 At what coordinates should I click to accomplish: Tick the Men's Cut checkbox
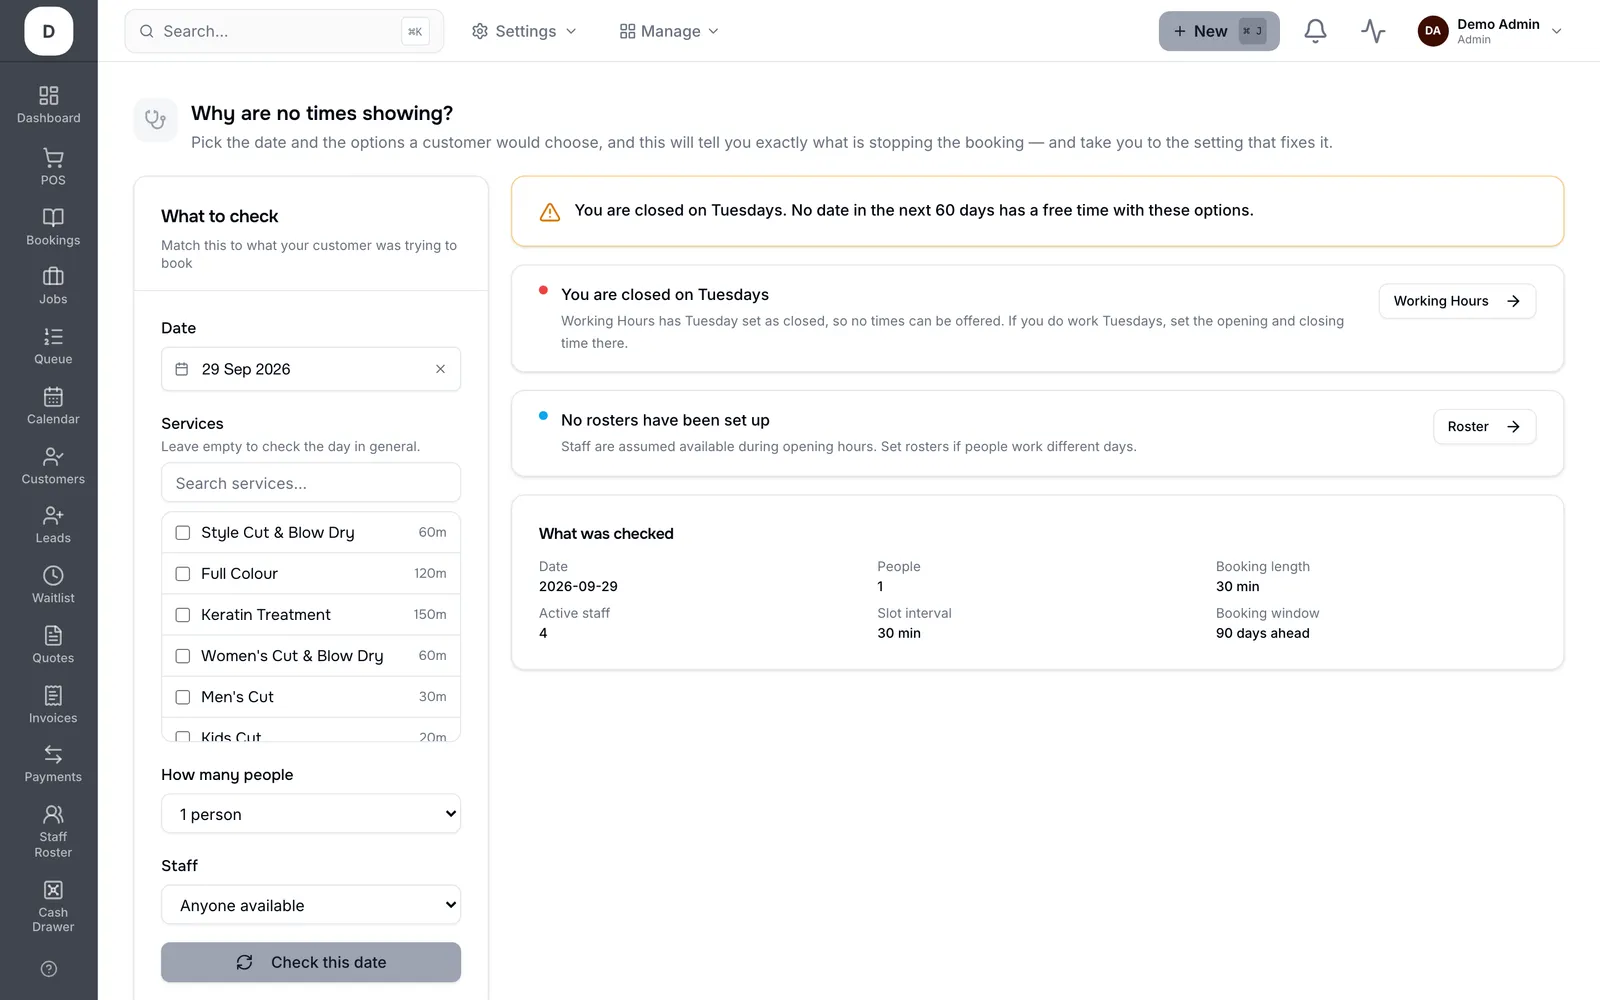[183, 697]
